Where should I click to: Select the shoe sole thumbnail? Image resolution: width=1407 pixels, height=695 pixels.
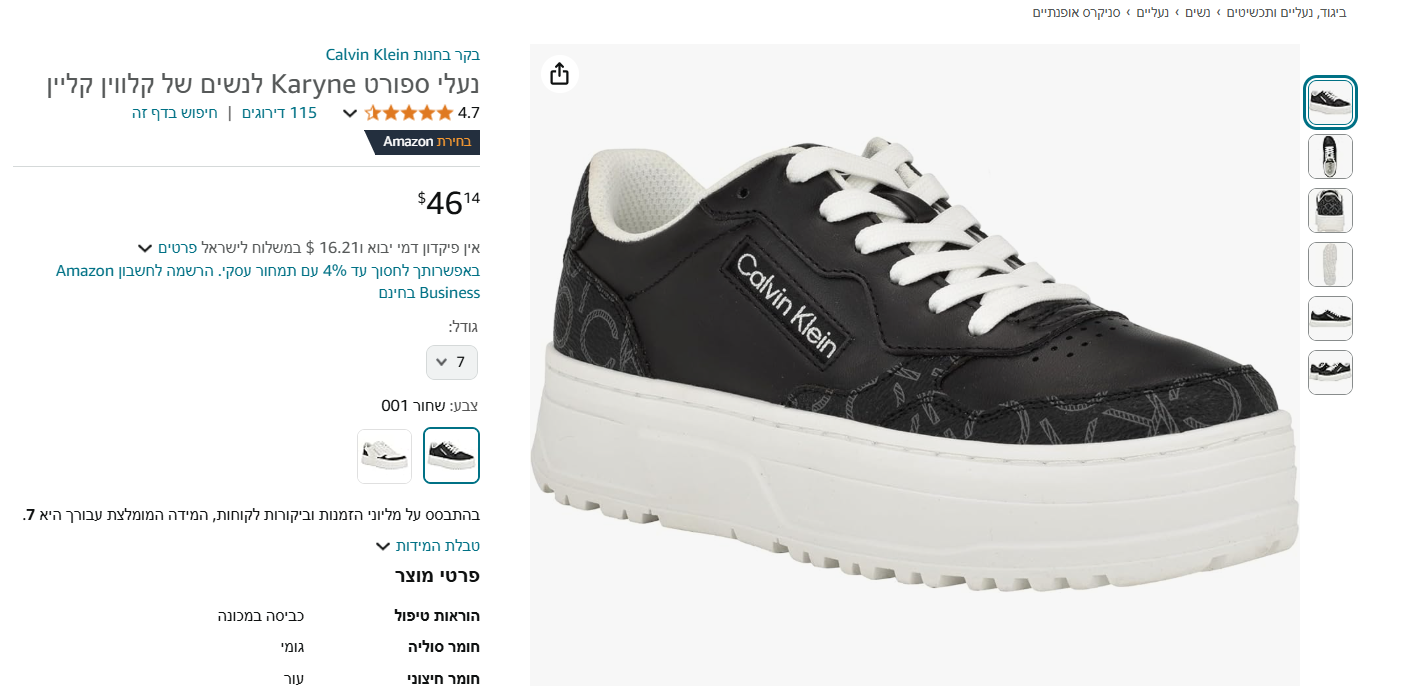click(x=1330, y=264)
